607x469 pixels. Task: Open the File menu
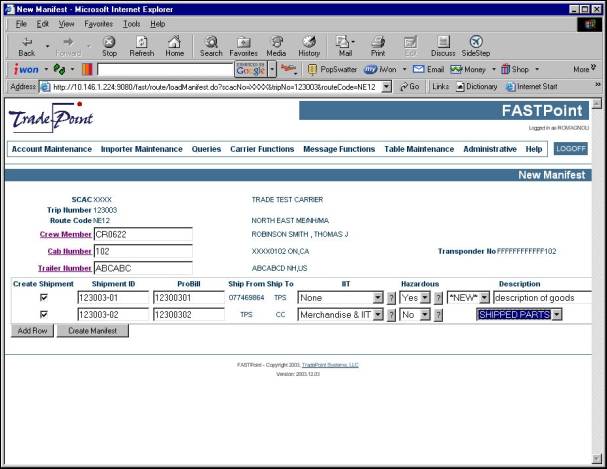point(21,24)
